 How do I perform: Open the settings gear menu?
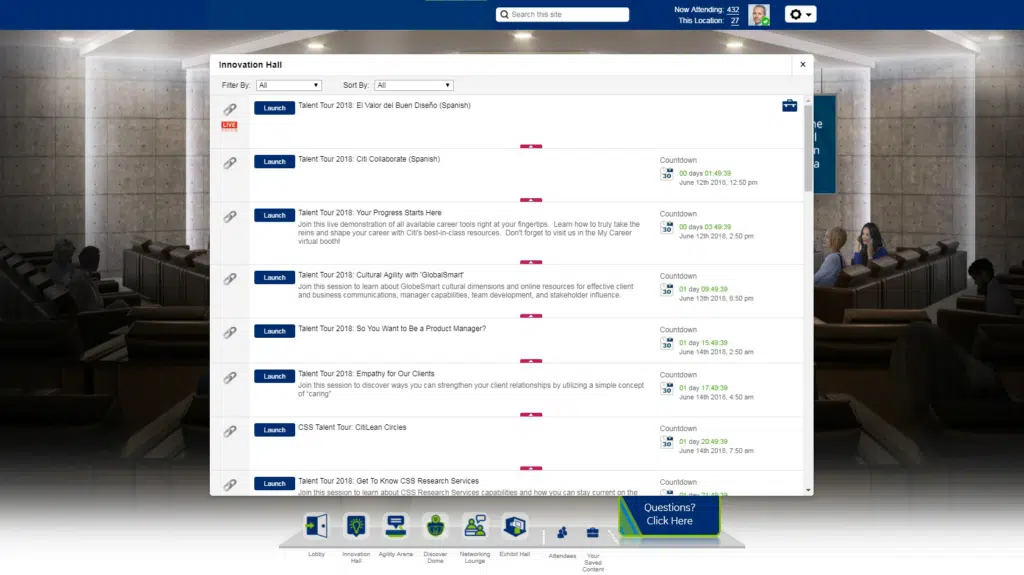(800, 14)
